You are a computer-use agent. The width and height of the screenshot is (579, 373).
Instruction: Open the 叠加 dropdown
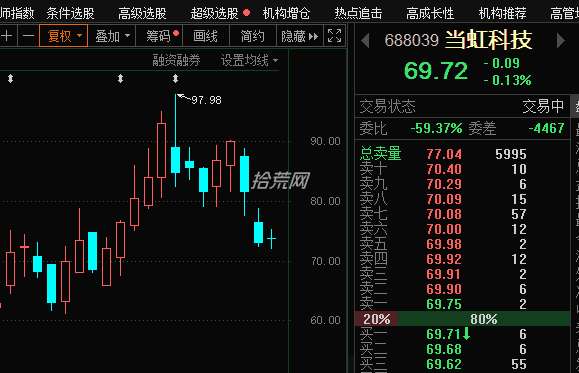click(x=112, y=36)
